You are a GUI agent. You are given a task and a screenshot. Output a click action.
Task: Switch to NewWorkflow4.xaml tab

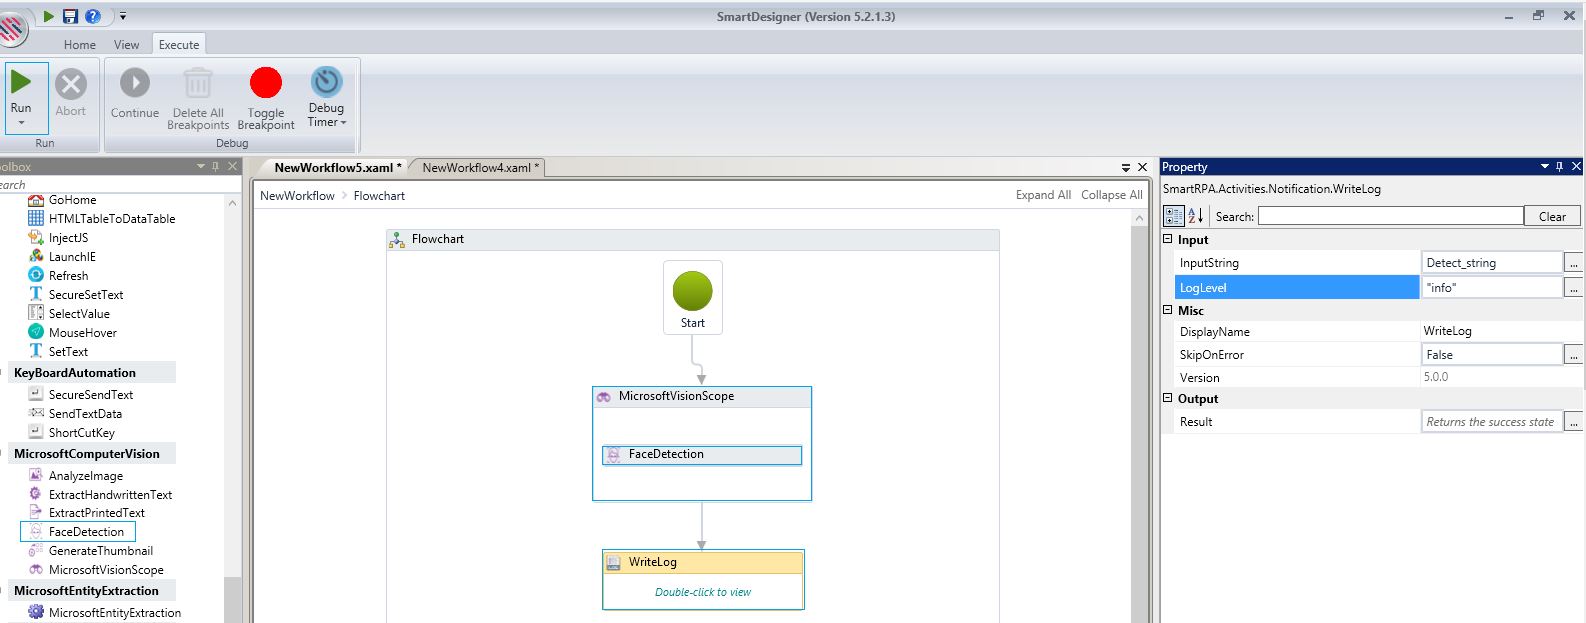pyautogui.click(x=479, y=167)
